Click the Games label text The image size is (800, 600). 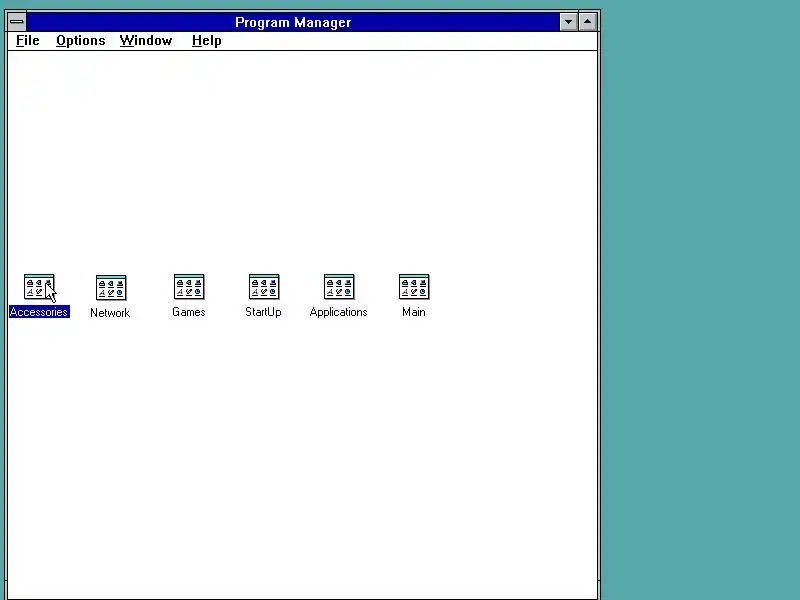[189, 312]
